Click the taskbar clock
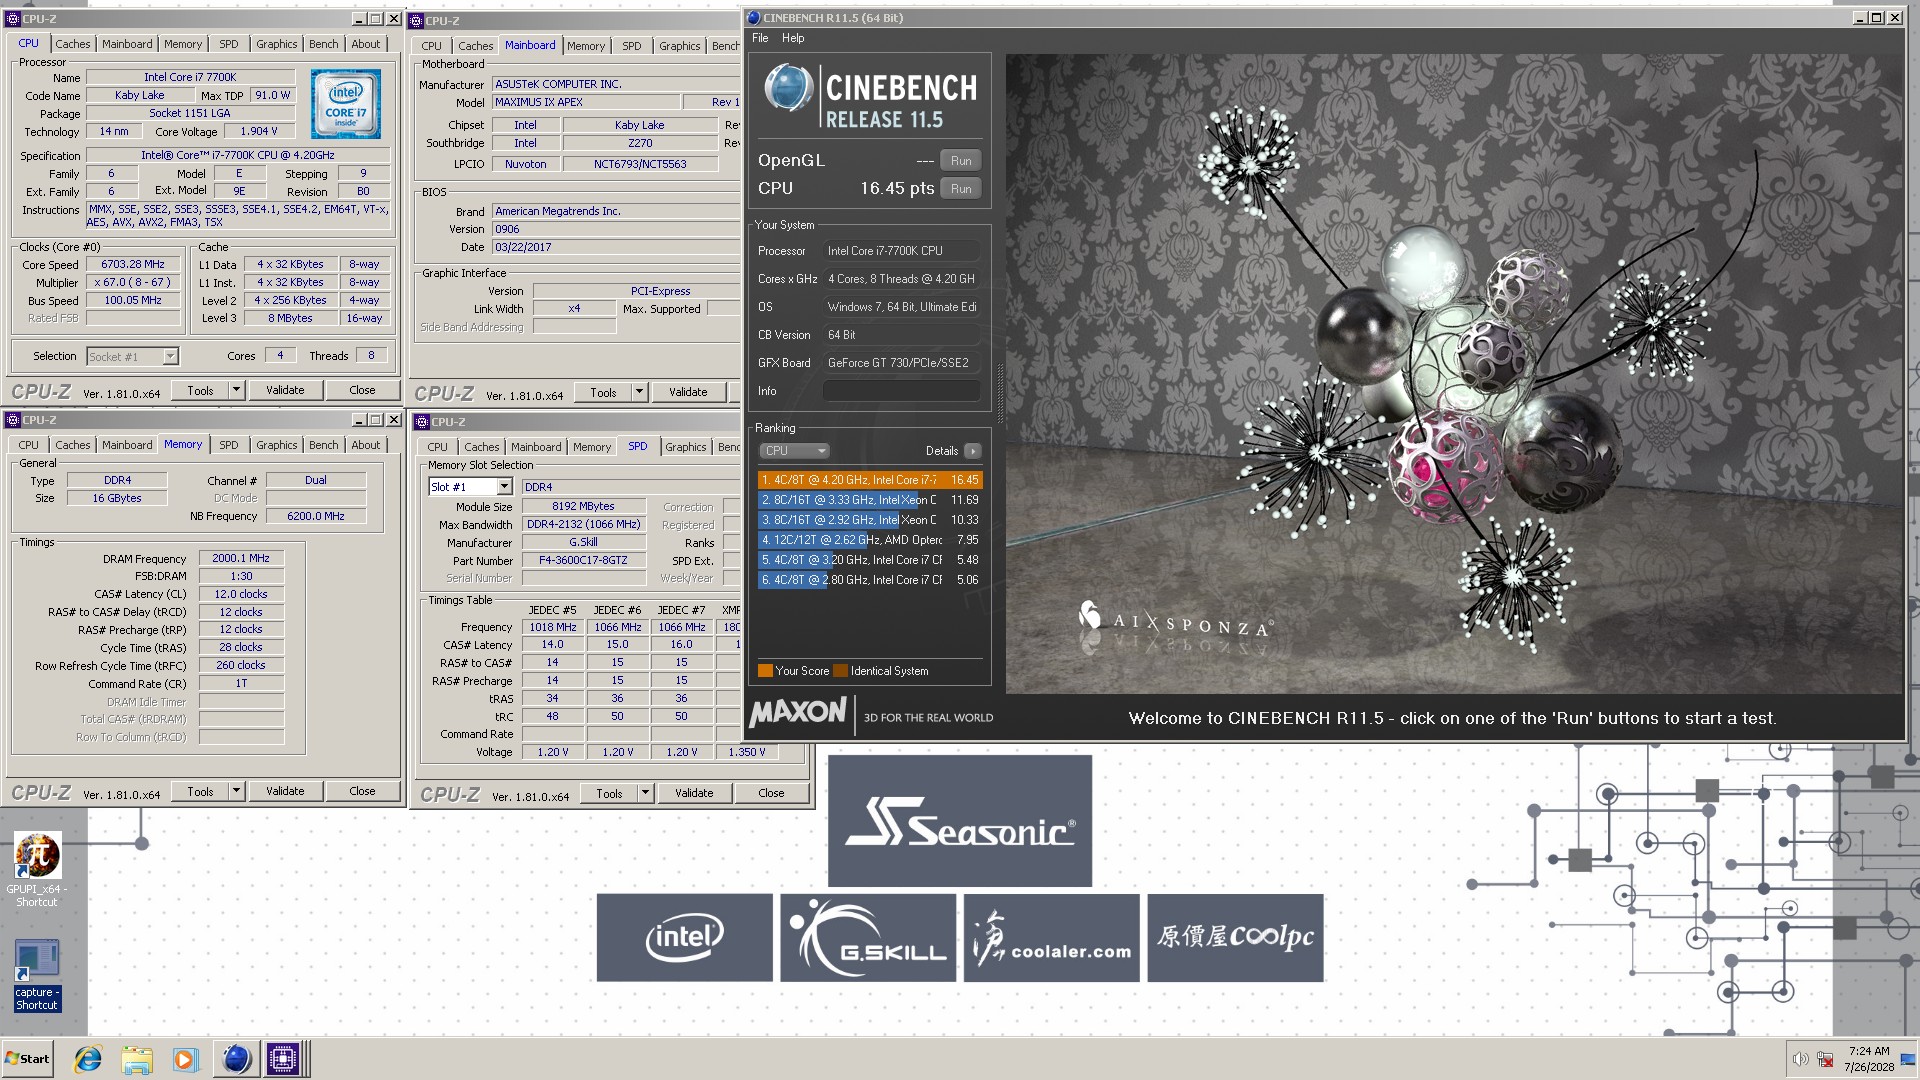 1869,1059
